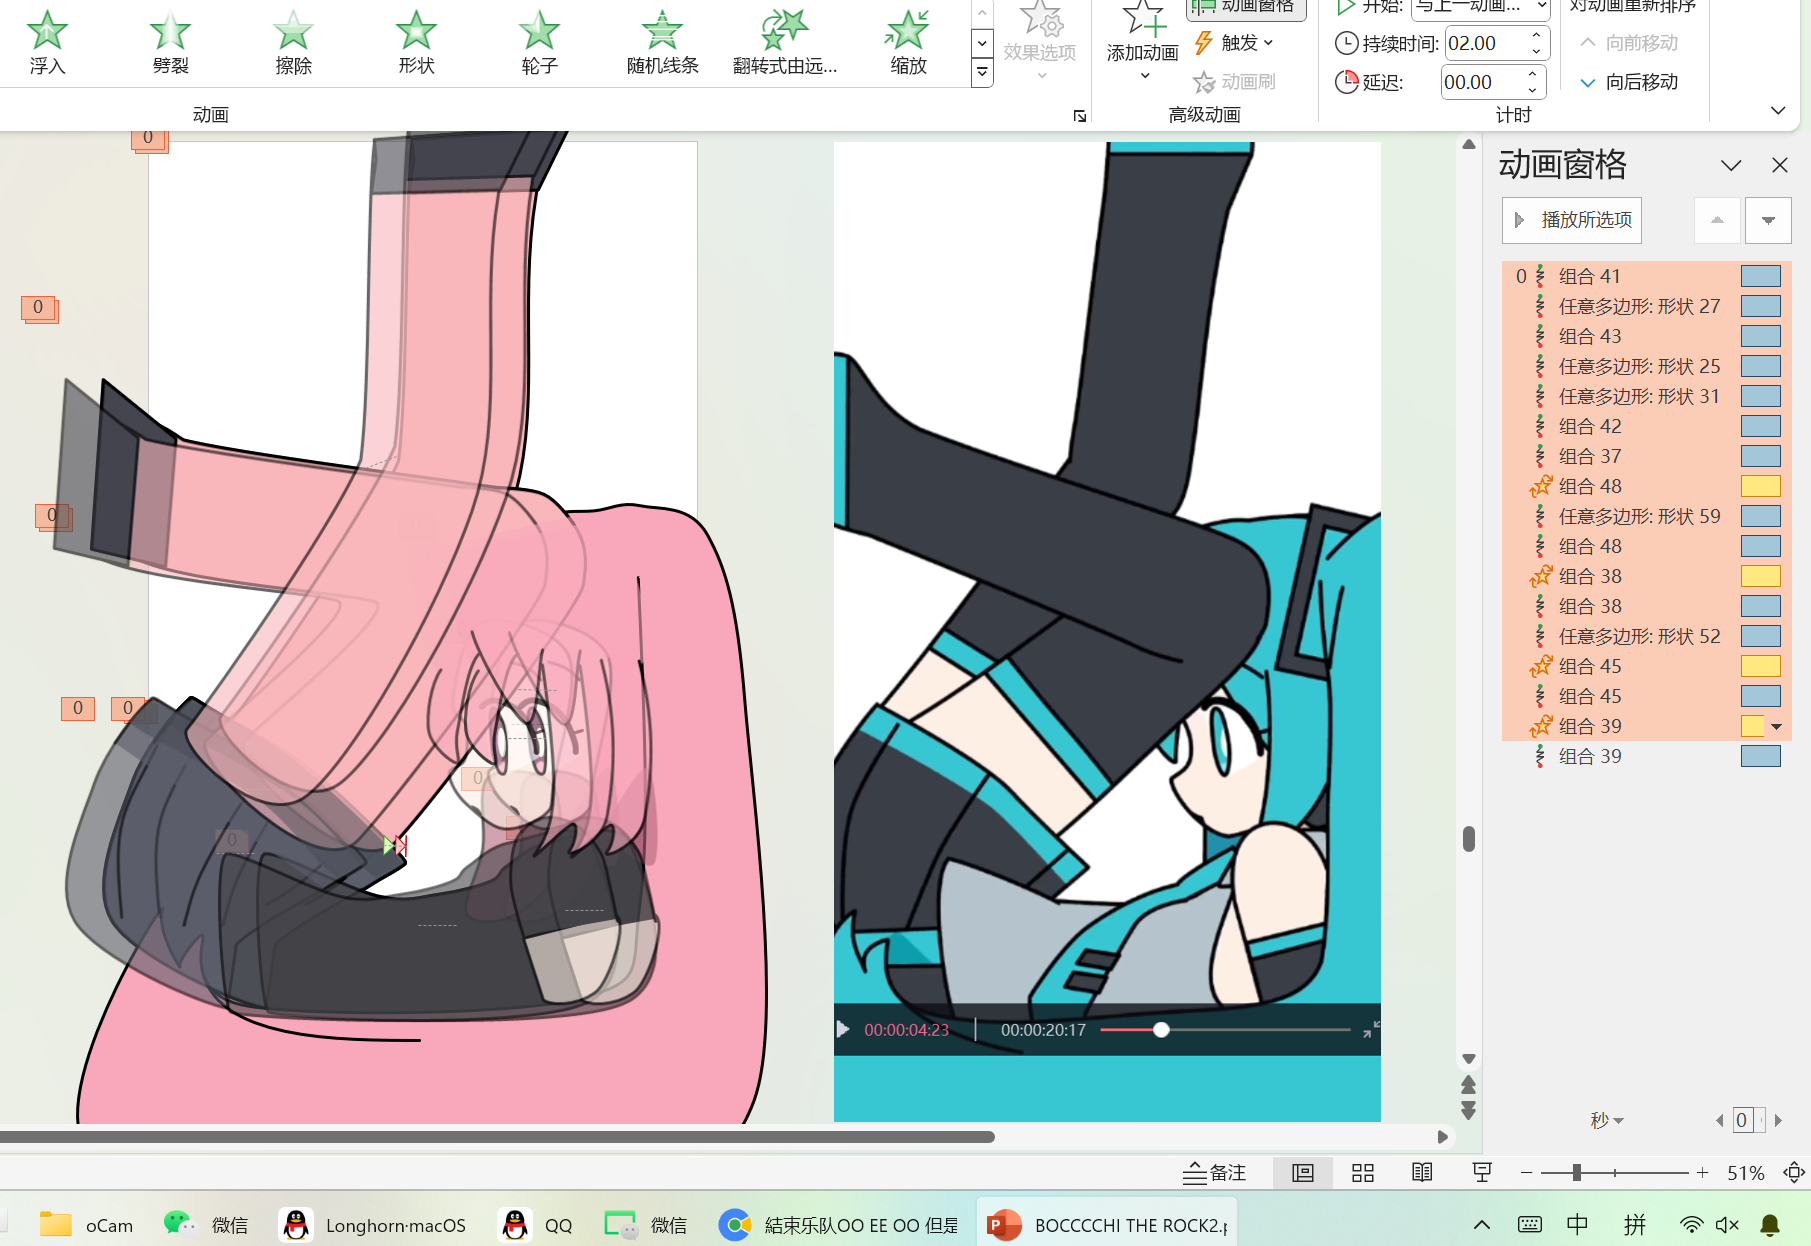Viewport: 1811px width, 1246px height.
Task: Select the last unselected 组合 39 entry
Action: 1646,756
